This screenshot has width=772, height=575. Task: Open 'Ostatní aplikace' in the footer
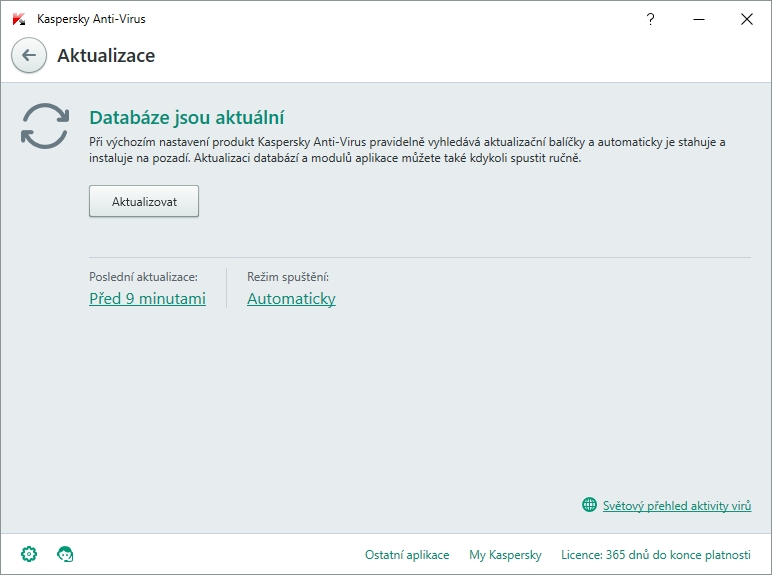[407, 555]
